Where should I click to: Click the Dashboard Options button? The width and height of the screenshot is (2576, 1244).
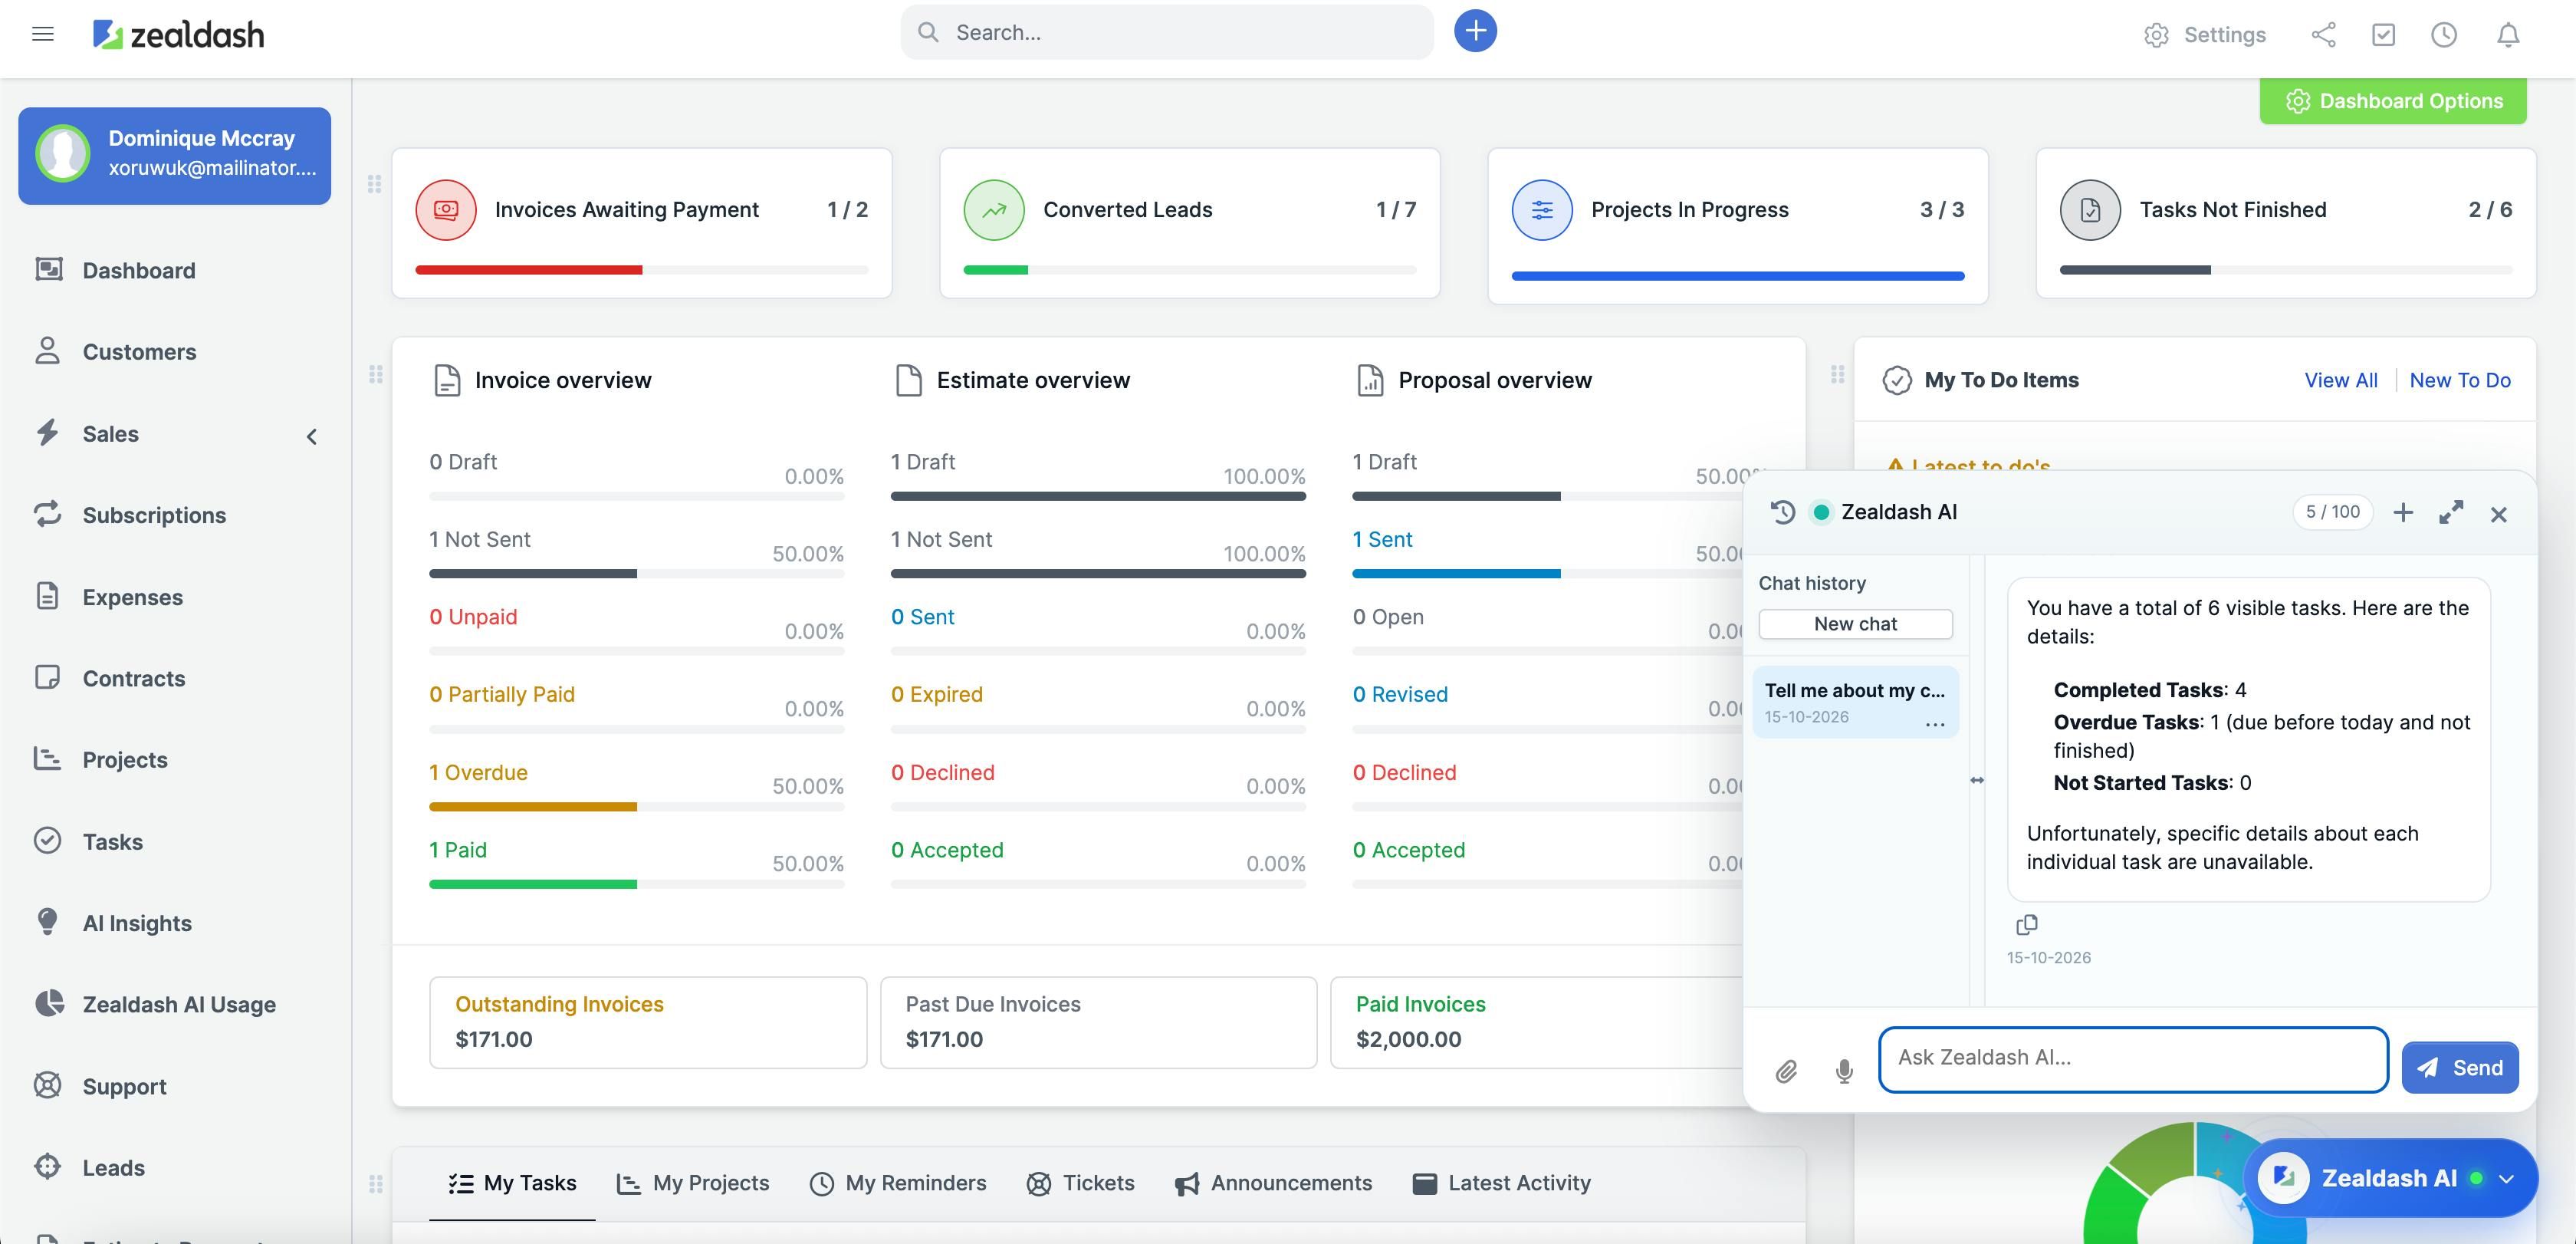click(x=2392, y=101)
